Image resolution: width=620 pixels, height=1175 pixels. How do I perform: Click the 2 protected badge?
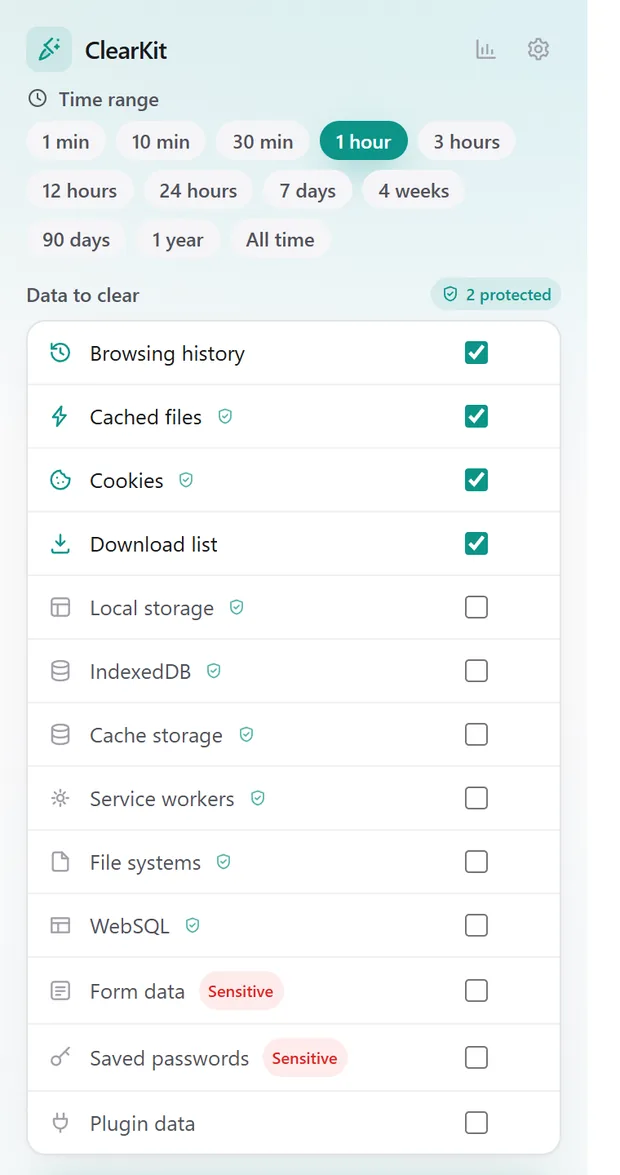(x=496, y=294)
